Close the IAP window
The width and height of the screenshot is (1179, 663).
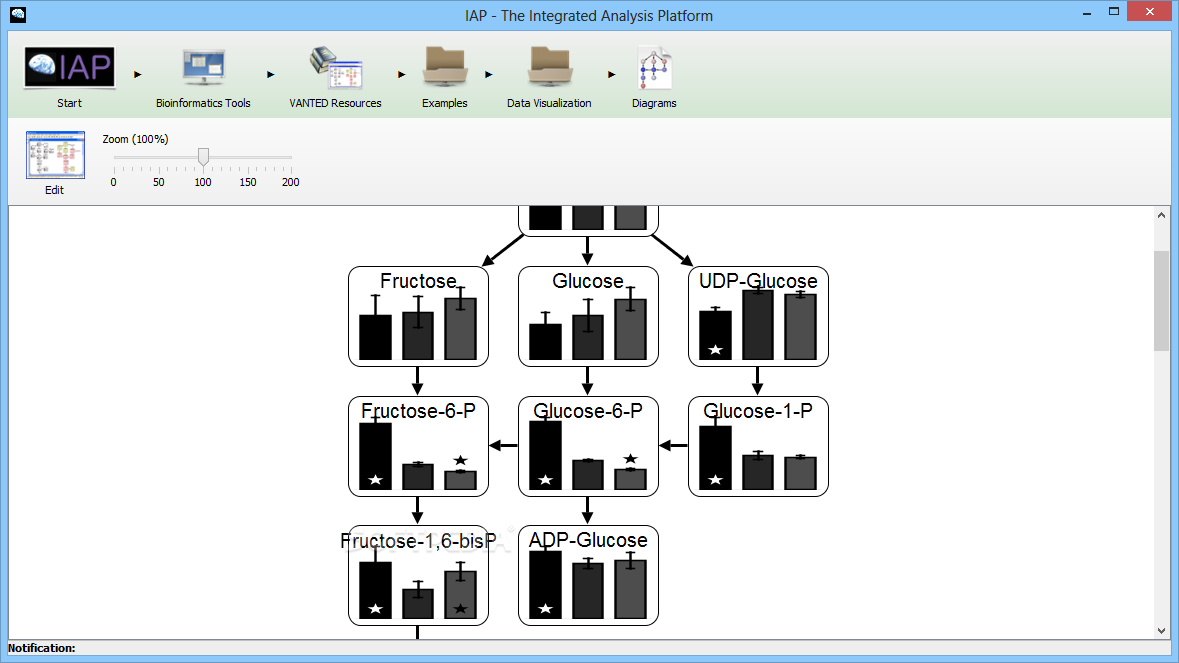click(x=1150, y=12)
